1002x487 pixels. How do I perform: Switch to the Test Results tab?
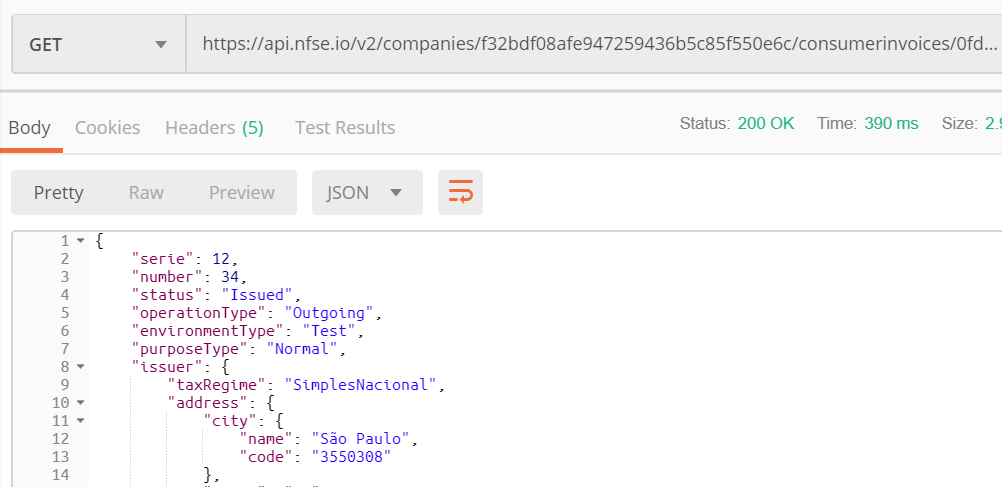pos(345,128)
